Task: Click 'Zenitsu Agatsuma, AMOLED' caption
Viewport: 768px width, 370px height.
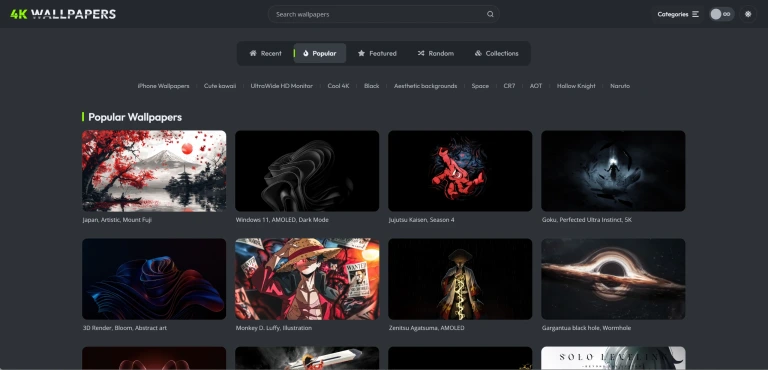Action: pos(426,328)
